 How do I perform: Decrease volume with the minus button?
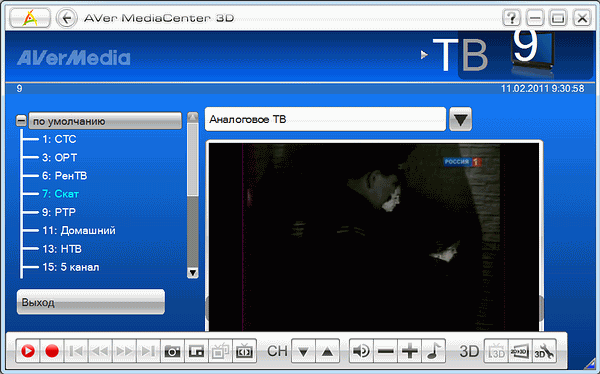pos(386,351)
